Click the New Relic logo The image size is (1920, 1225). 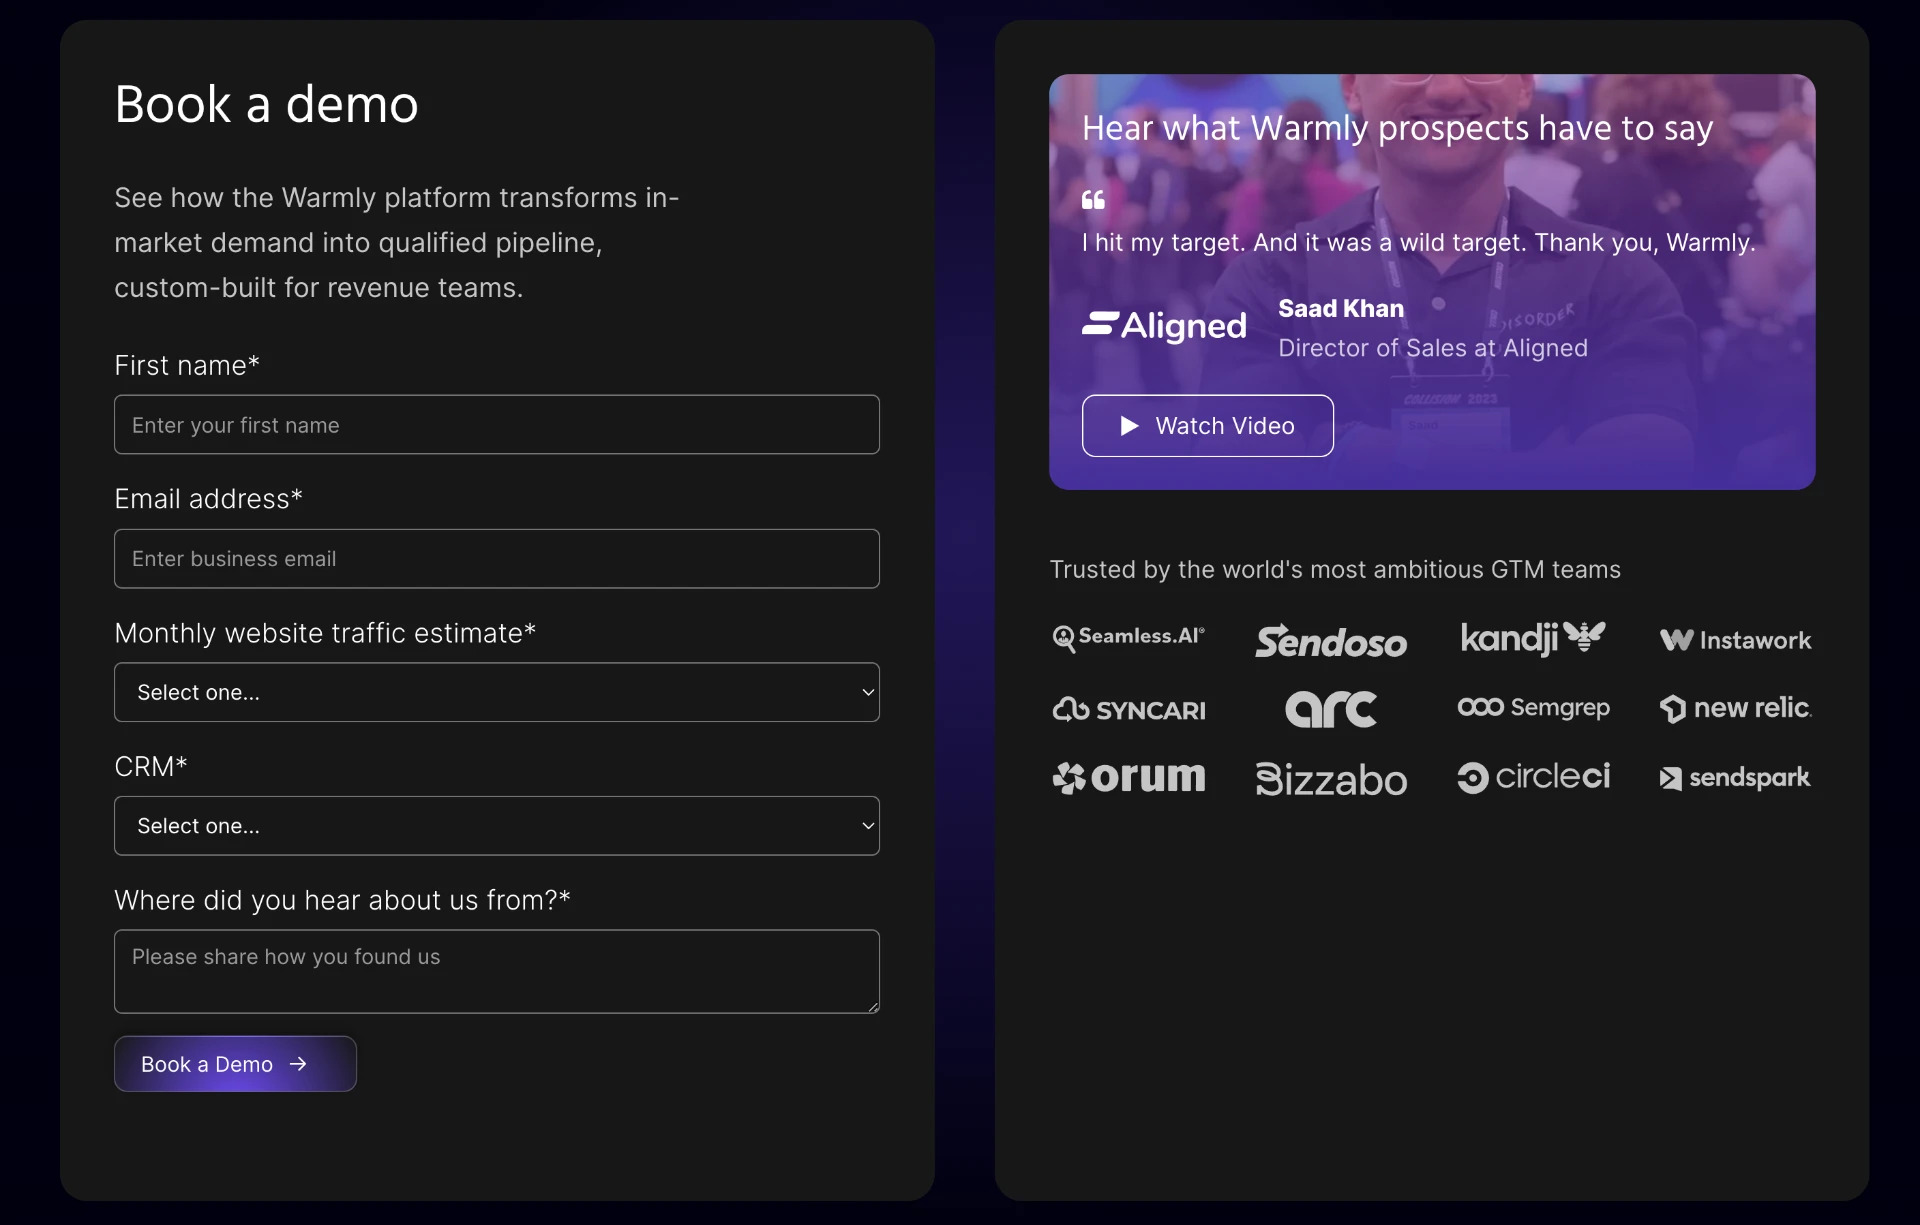[x=1735, y=708]
